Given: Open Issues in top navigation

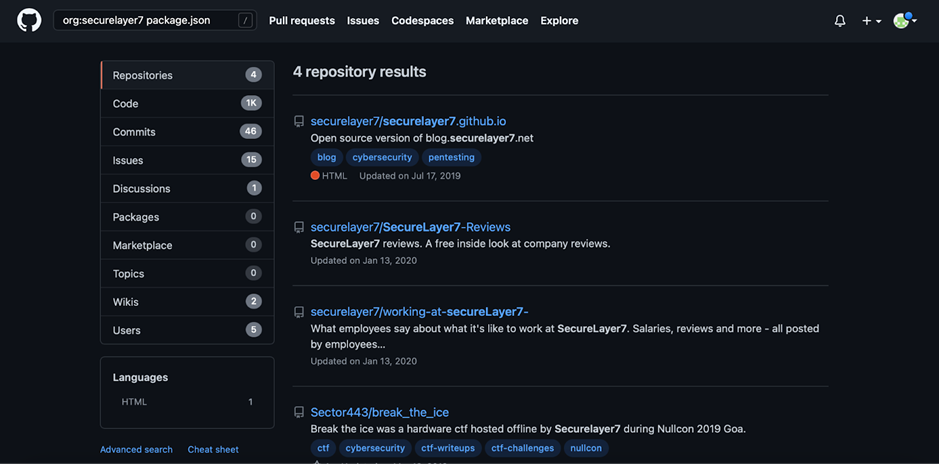Looking at the screenshot, I should point(363,20).
